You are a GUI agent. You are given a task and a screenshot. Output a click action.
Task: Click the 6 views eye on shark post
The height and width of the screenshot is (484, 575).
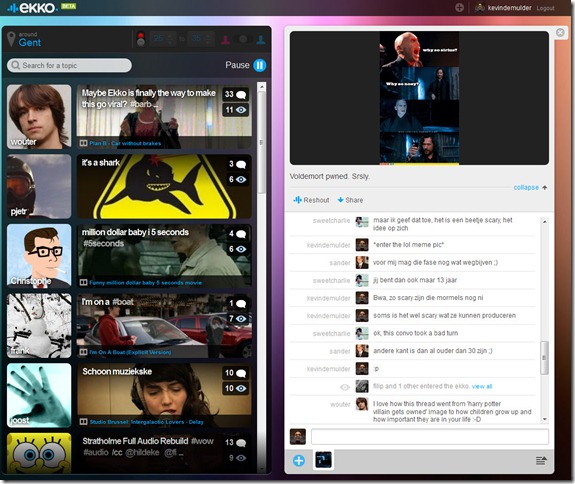tap(237, 179)
